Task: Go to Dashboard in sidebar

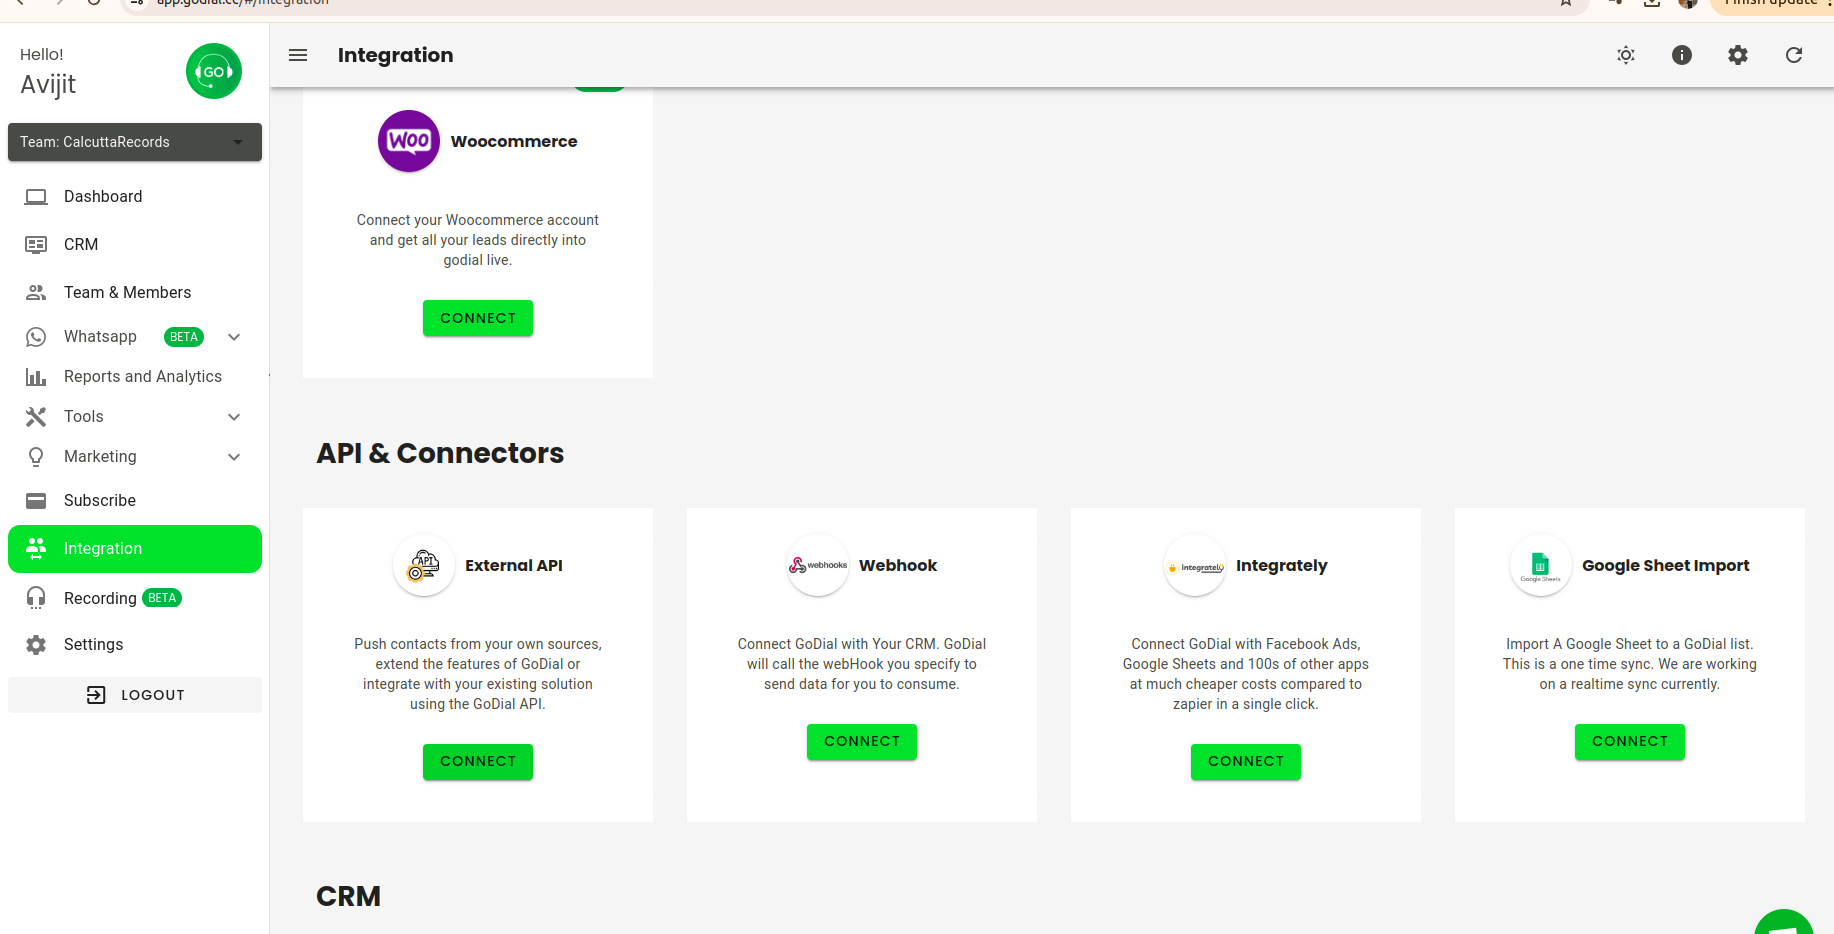Action: [x=135, y=197]
